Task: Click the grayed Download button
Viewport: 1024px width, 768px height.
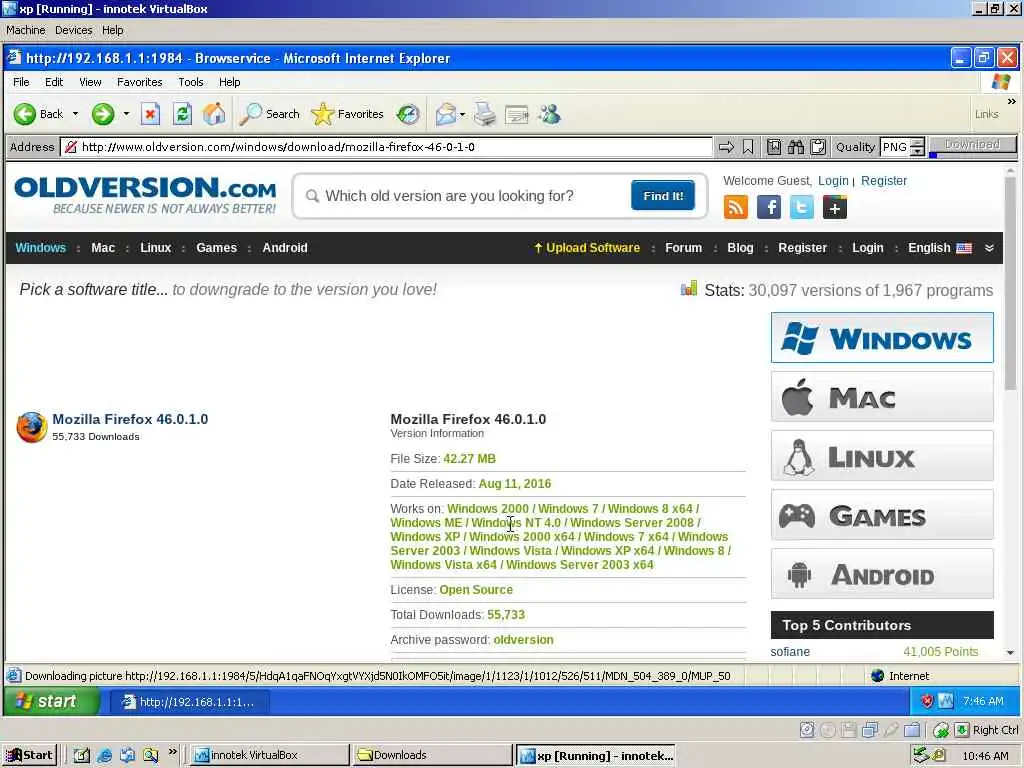Action: pyautogui.click(x=972, y=145)
